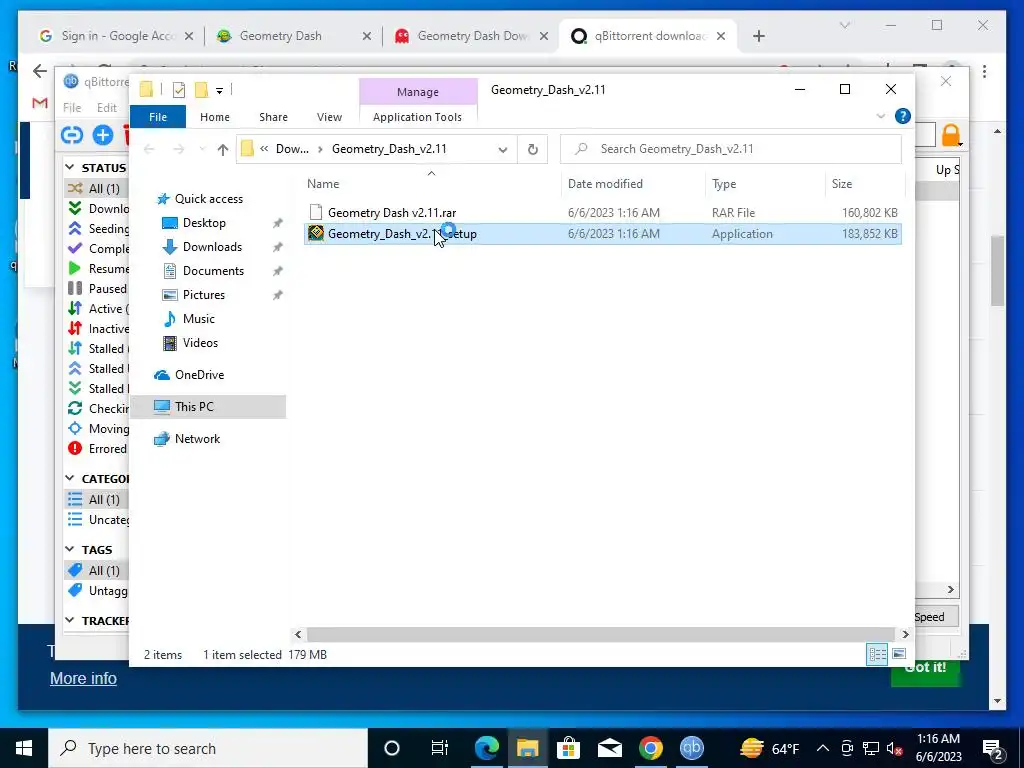Open Task View on the taskbar

point(440,748)
